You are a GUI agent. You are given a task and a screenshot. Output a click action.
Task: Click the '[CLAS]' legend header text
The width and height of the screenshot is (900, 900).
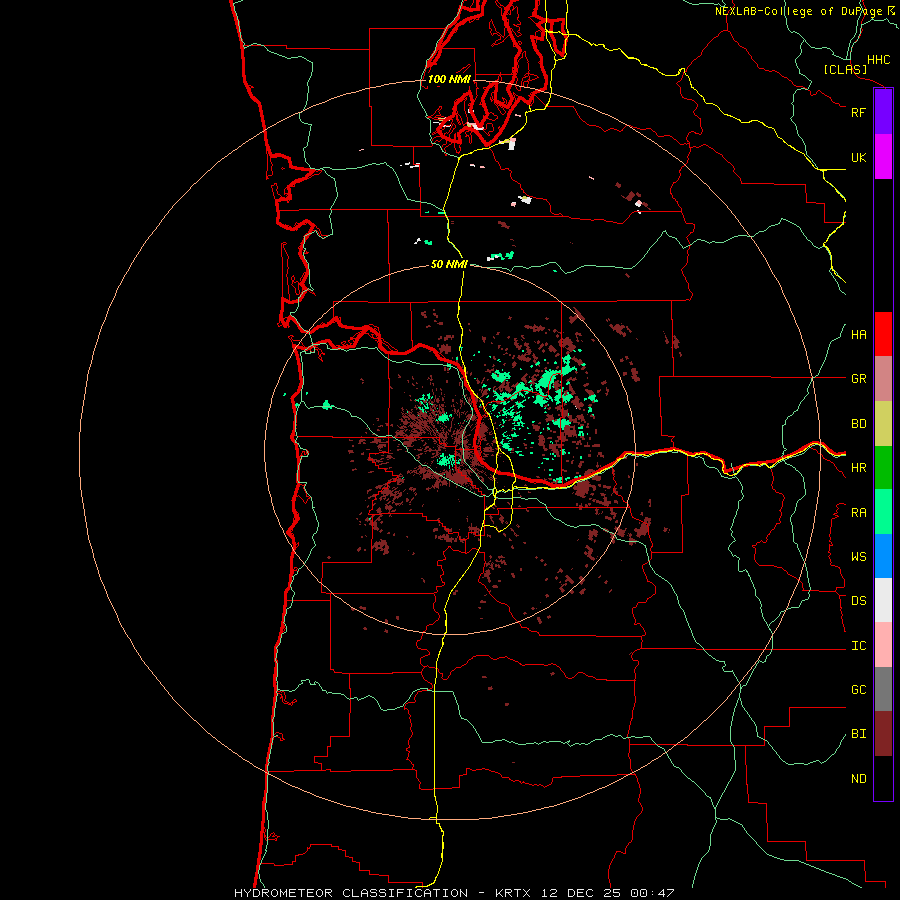(845, 69)
